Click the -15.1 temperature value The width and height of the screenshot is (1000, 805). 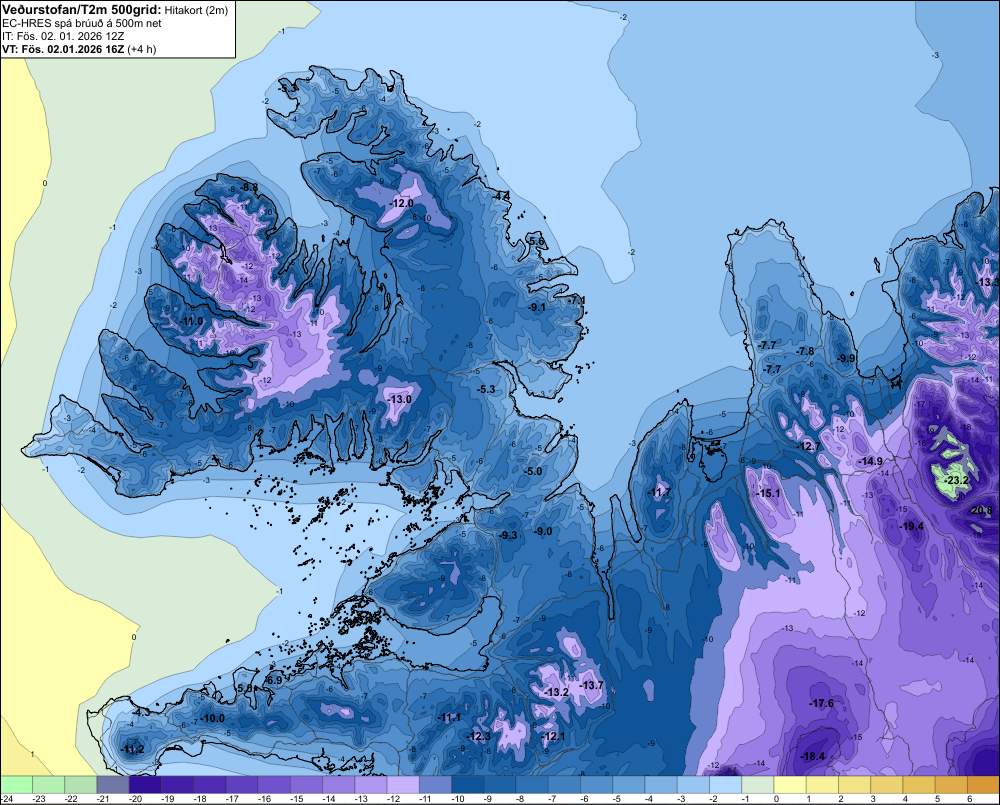(768, 493)
